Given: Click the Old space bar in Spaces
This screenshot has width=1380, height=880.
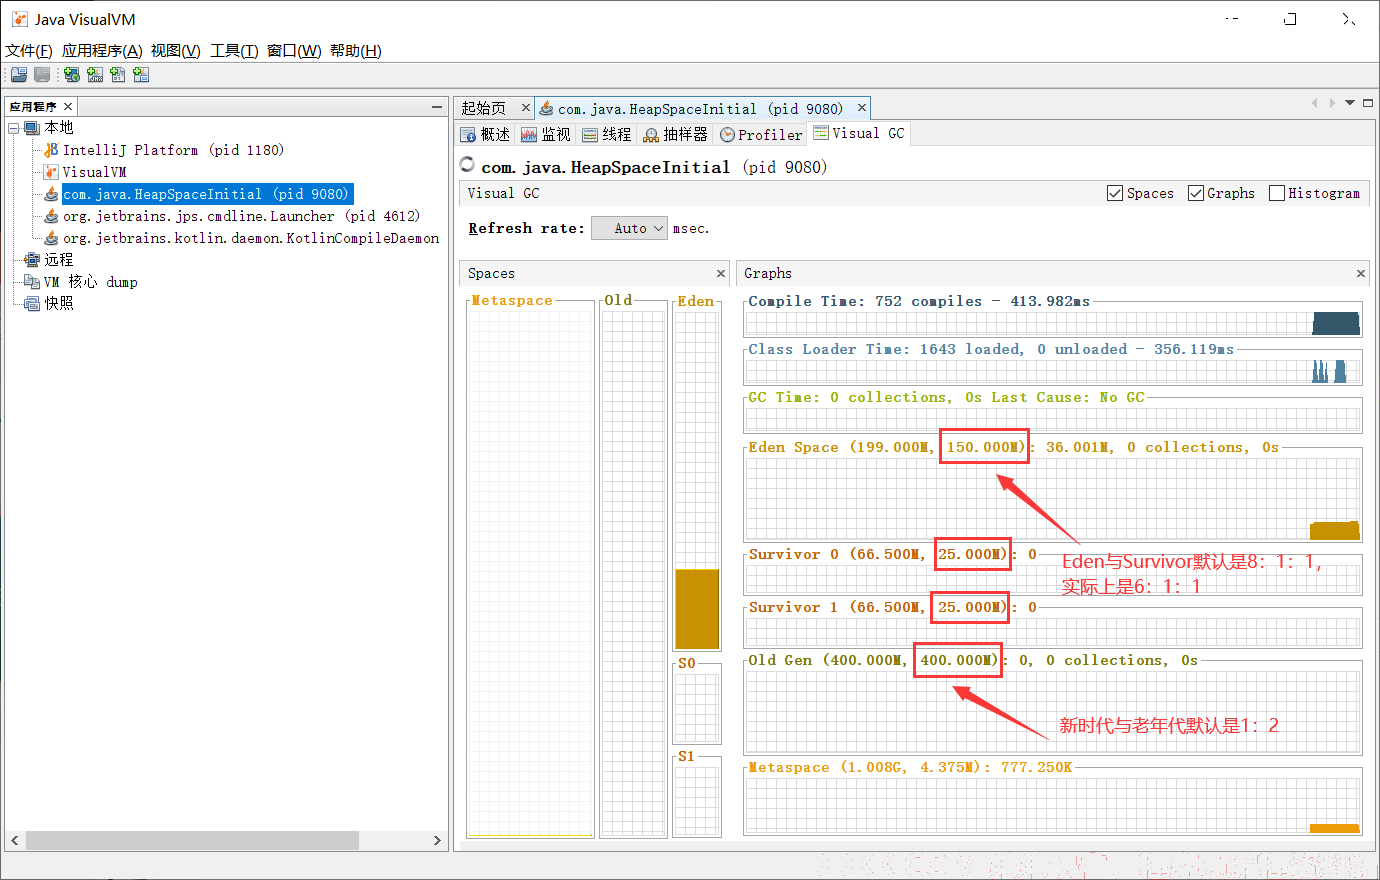Looking at the screenshot, I should pos(633,571).
